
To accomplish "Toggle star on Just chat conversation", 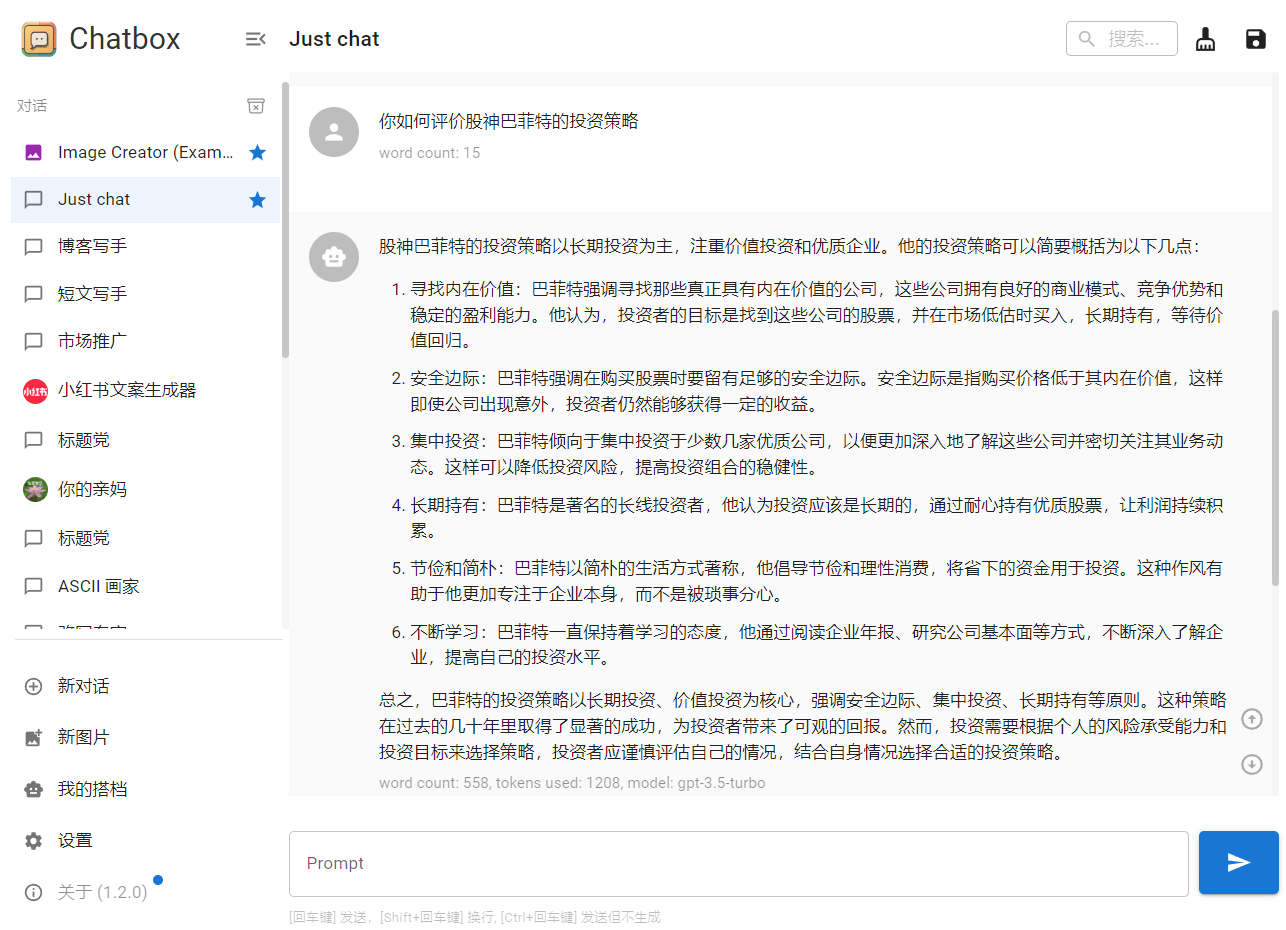I will coord(257,200).
